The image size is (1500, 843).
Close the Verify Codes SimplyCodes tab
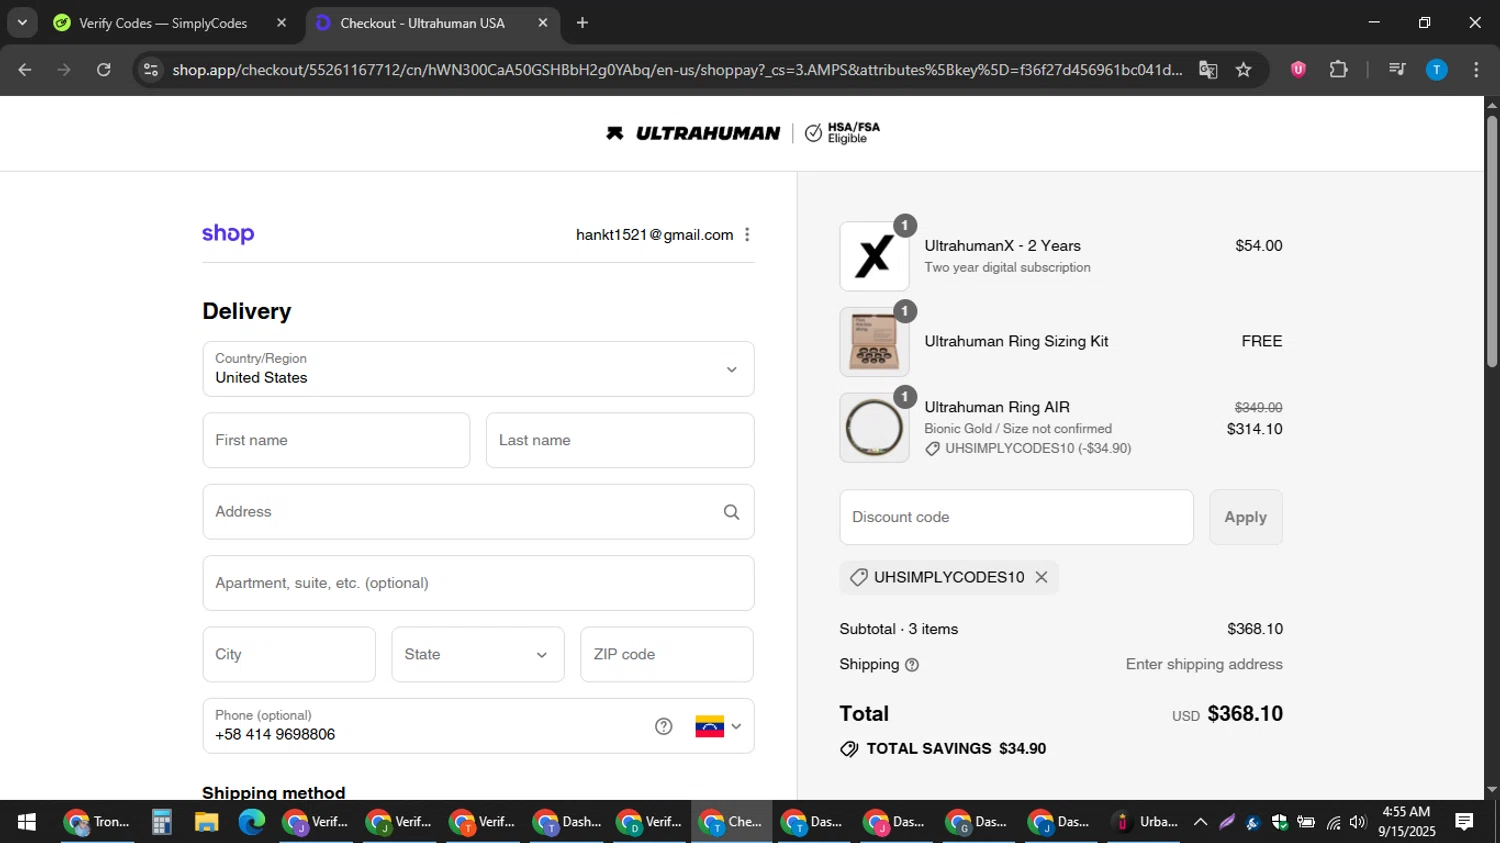[281, 23]
